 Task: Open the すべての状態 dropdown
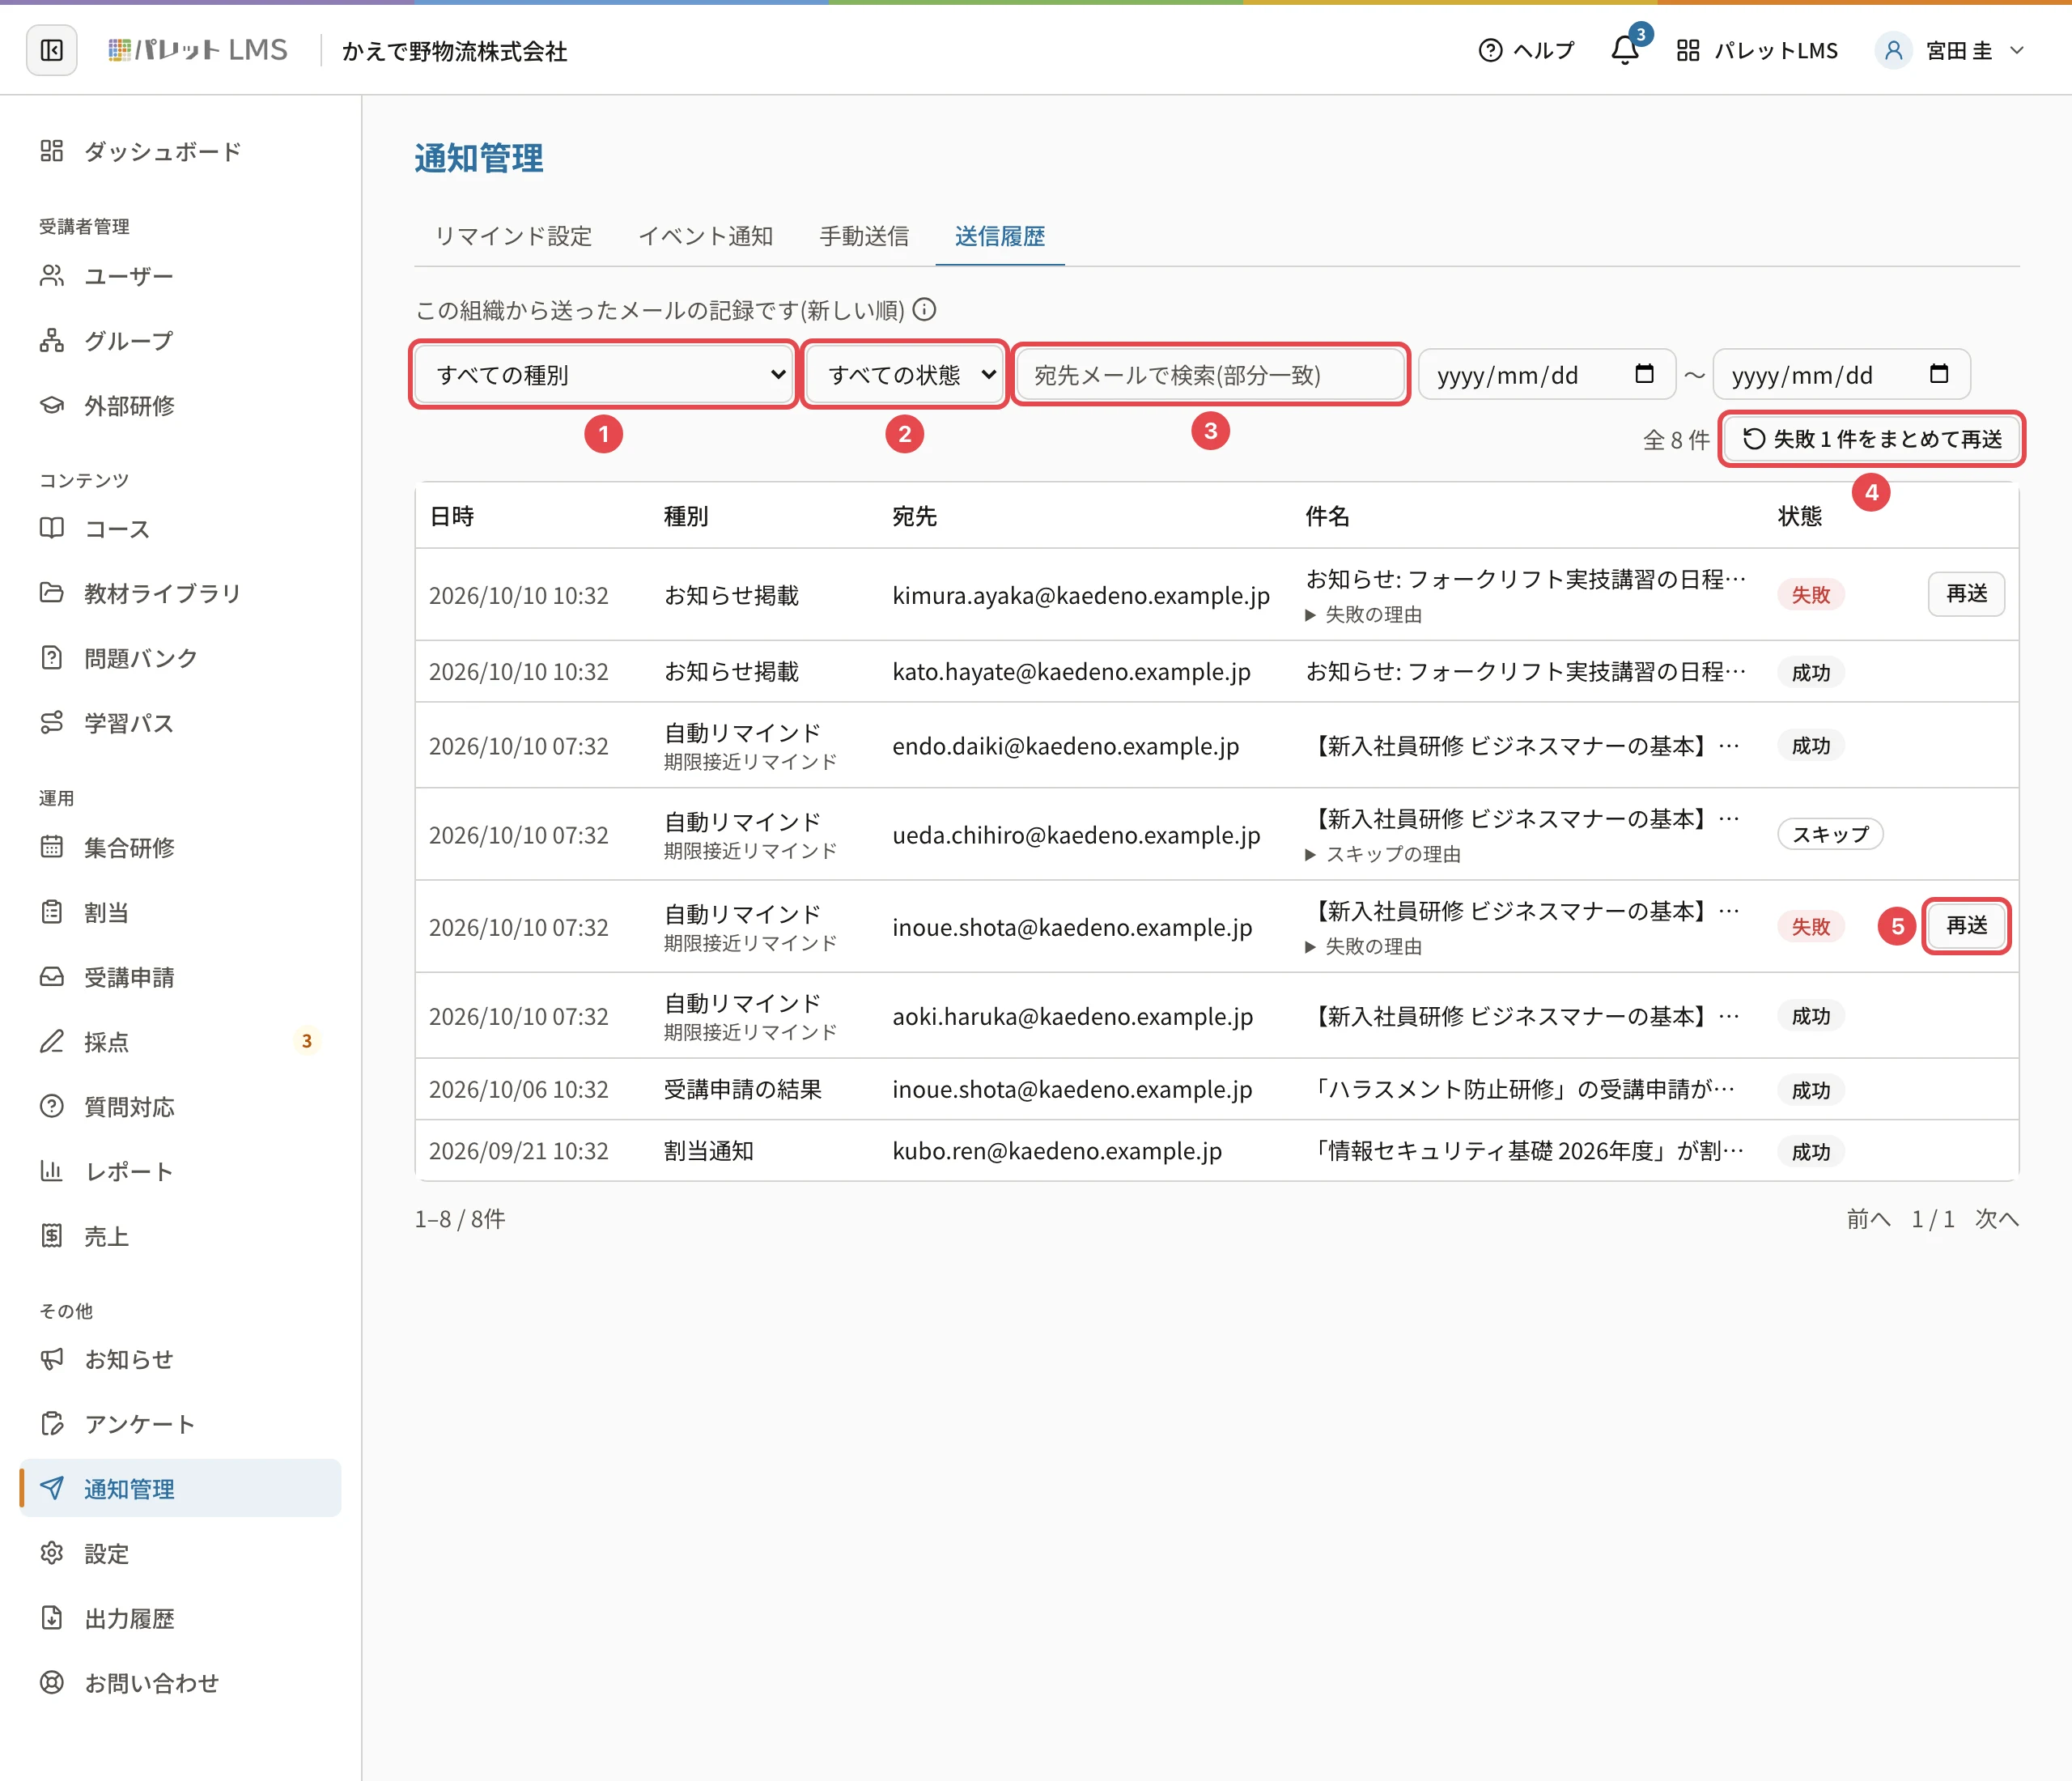click(x=906, y=375)
